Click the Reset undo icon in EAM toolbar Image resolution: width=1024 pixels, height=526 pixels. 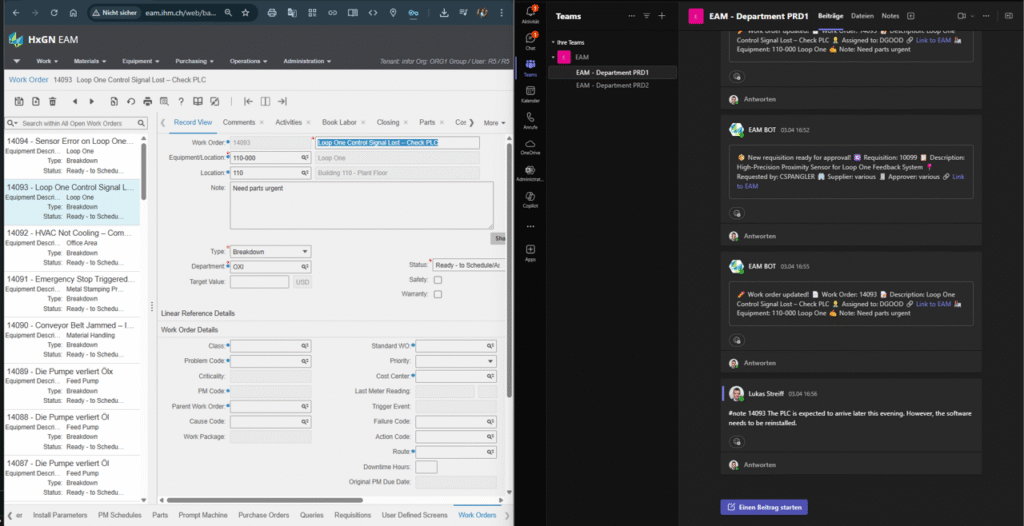click(131, 101)
